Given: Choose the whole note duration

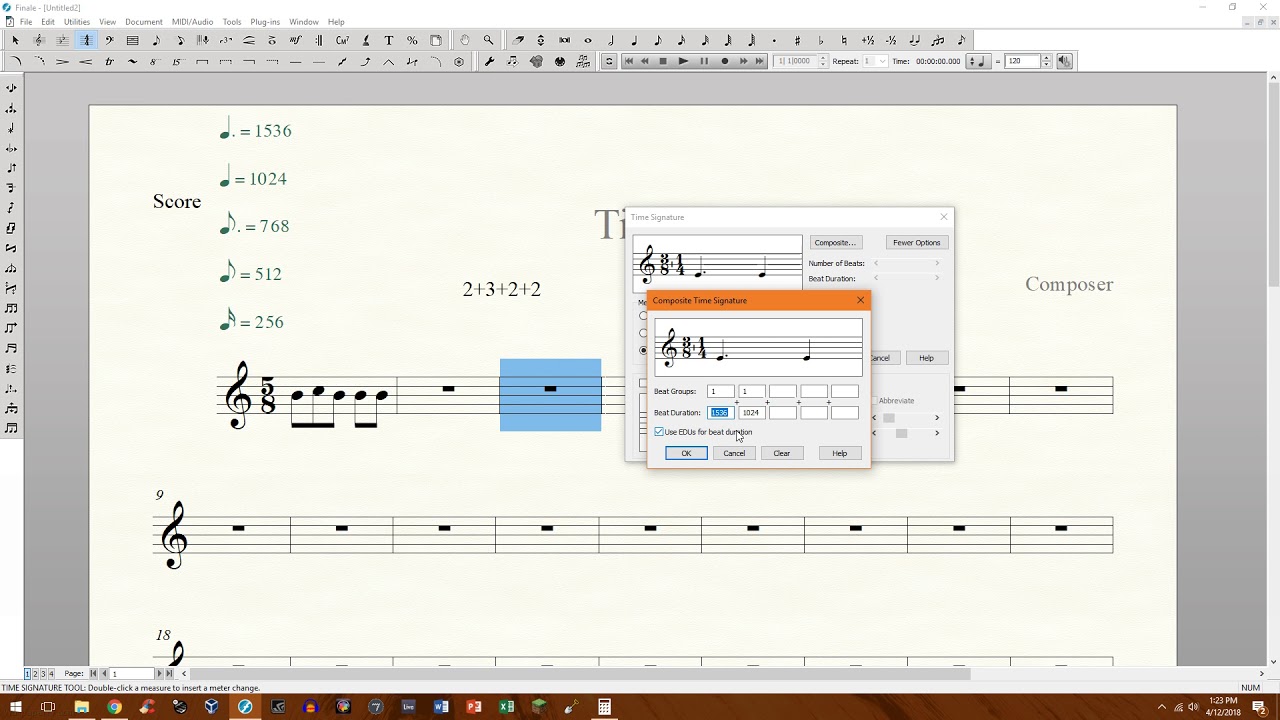Looking at the screenshot, I should tap(588, 40).
